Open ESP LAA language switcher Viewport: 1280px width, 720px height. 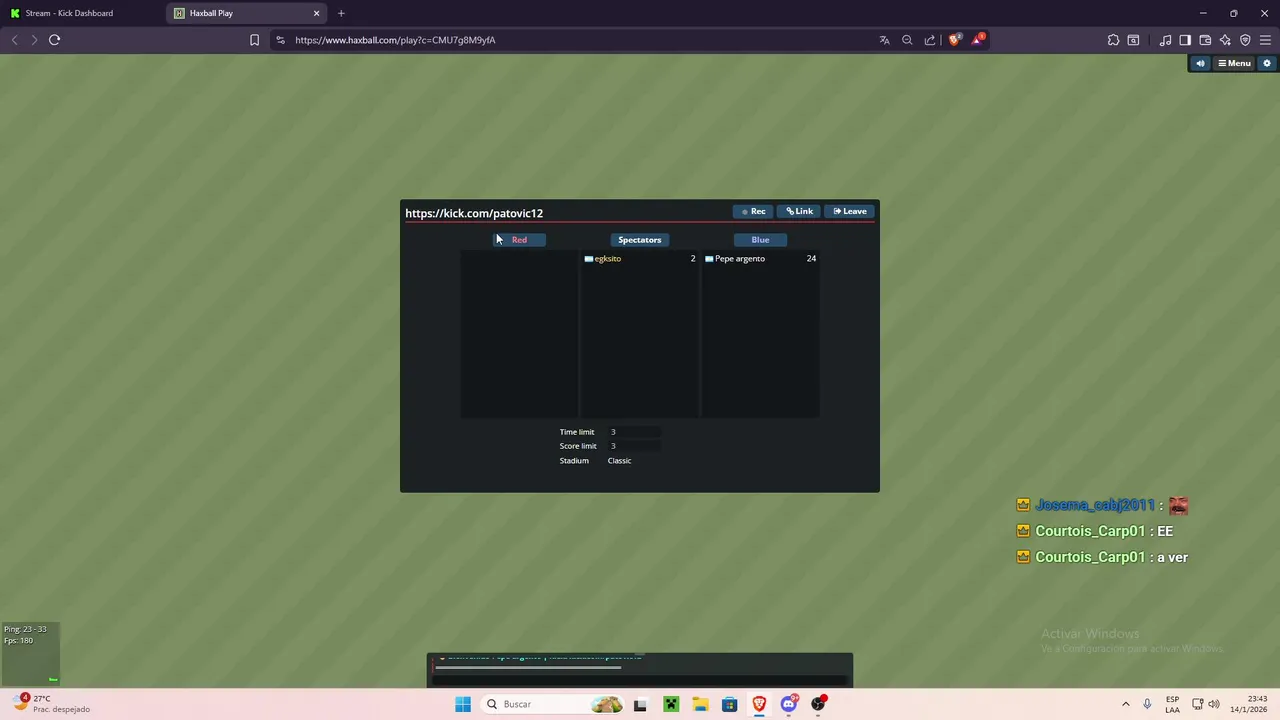click(x=1172, y=704)
